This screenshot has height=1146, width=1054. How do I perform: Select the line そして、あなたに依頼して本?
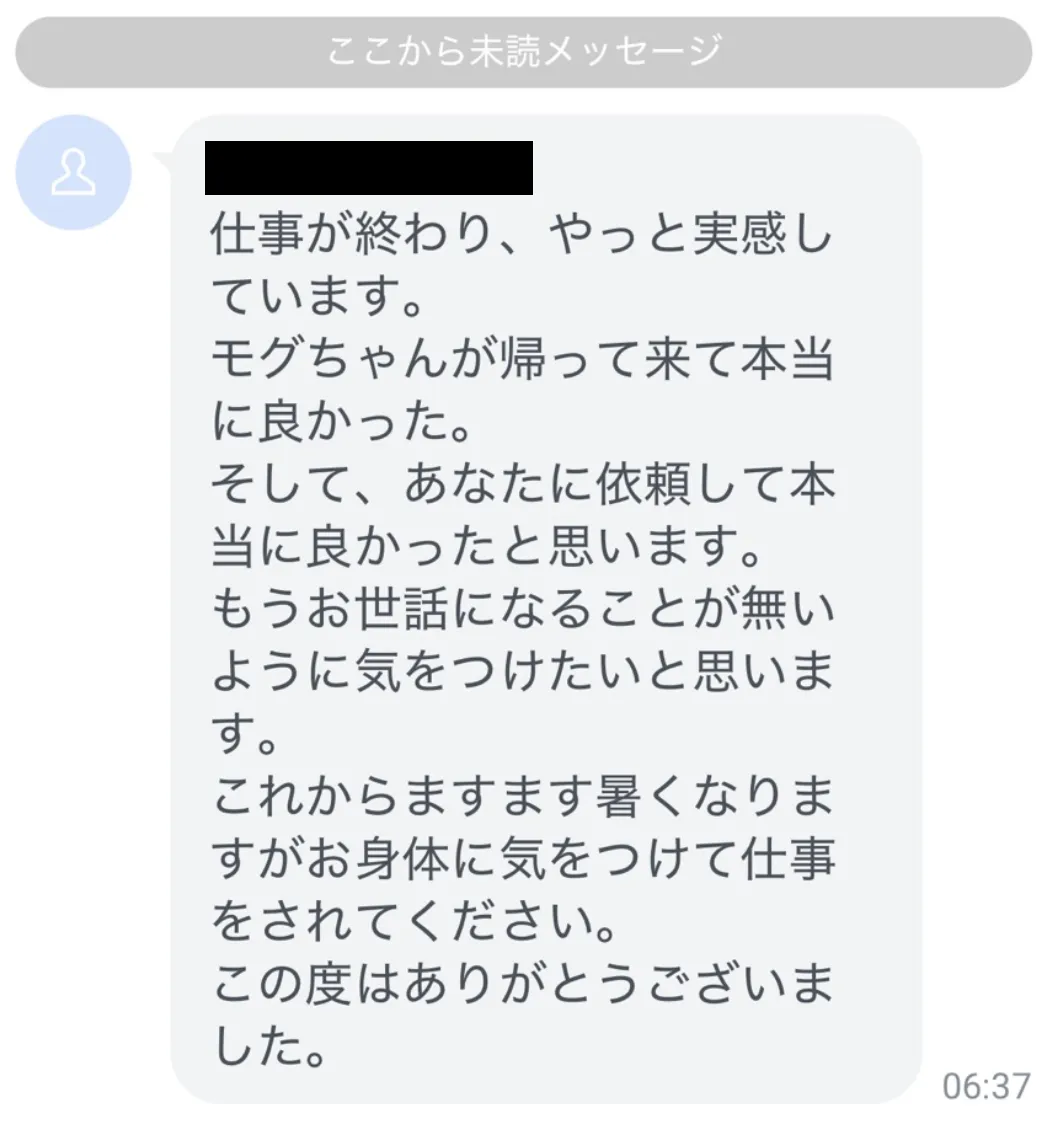tap(522, 485)
